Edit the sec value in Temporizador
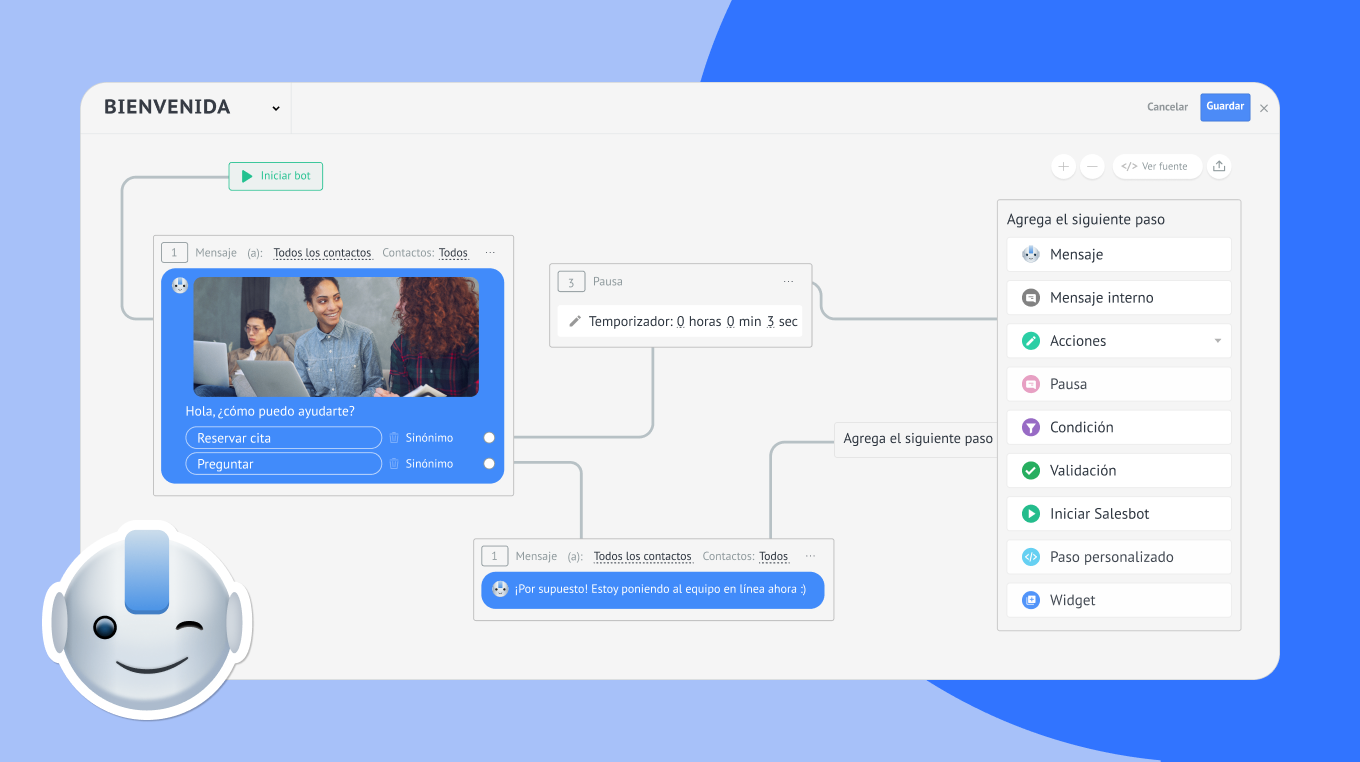 tap(771, 322)
